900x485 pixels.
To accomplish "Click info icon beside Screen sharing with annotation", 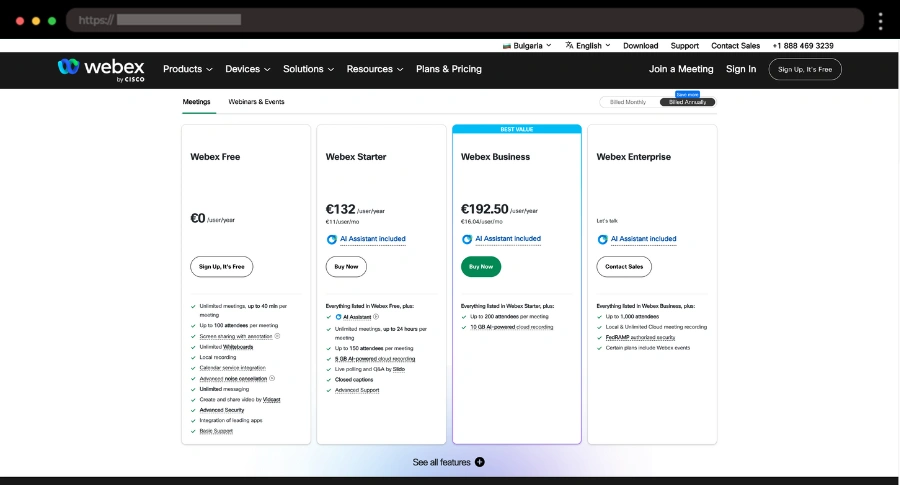I will pyautogui.click(x=277, y=336).
